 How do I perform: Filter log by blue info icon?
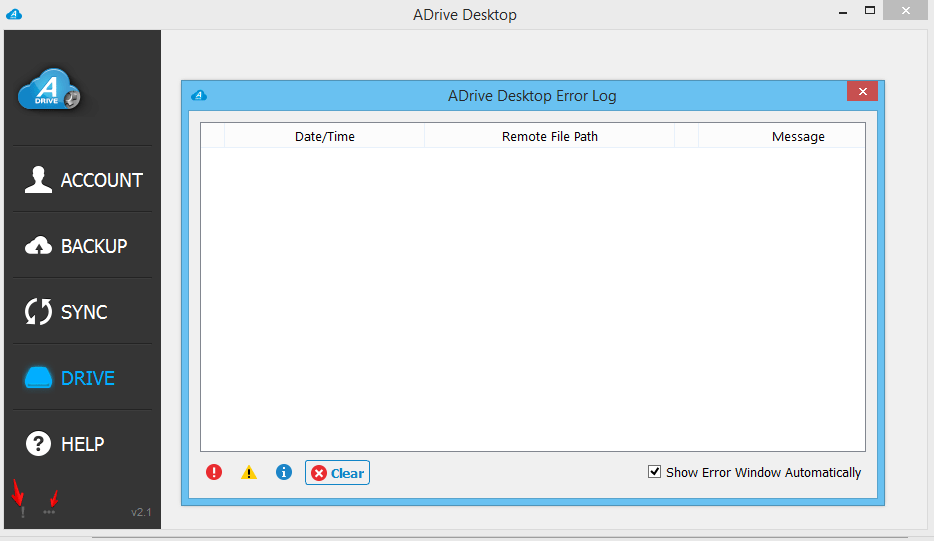pyautogui.click(x=284, y=472)
